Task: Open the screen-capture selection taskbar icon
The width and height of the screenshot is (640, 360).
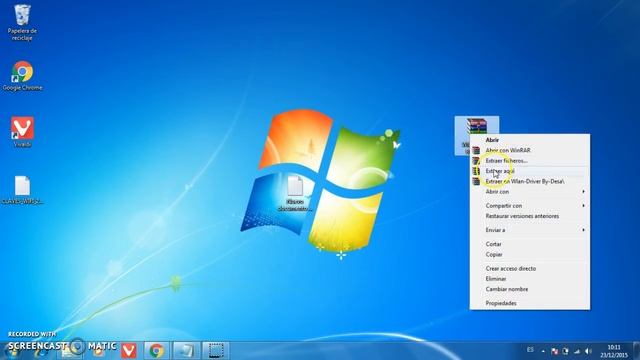Action: 216,351
